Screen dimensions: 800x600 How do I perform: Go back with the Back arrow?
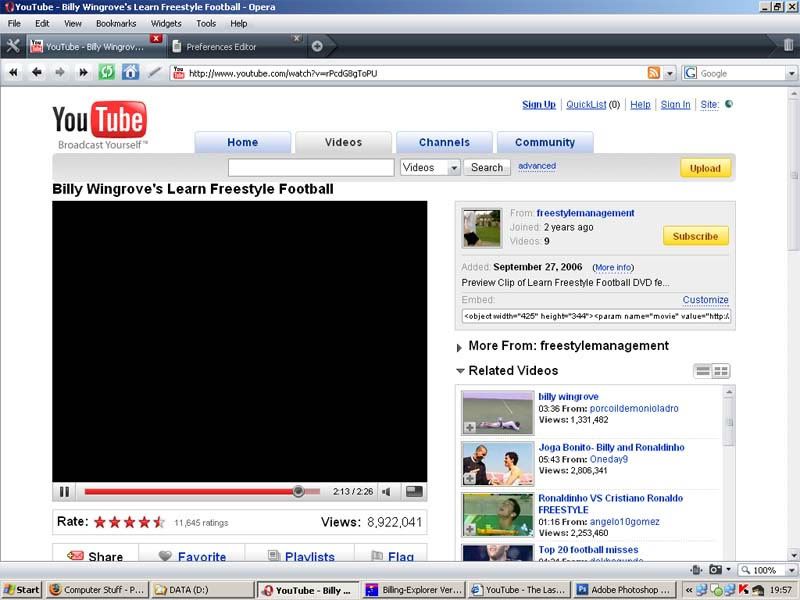click(x=36, y=72)
